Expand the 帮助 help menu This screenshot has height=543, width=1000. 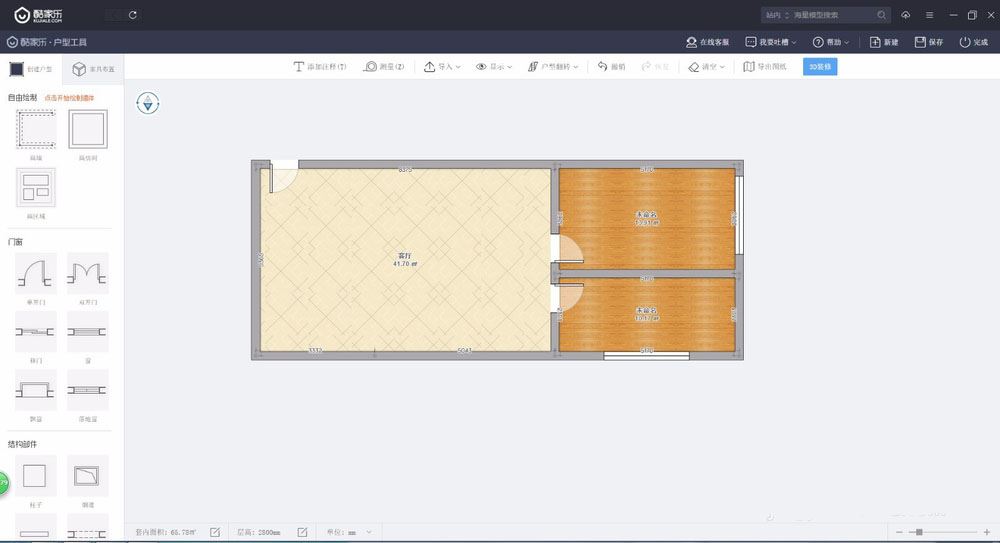tap(832, 42)
